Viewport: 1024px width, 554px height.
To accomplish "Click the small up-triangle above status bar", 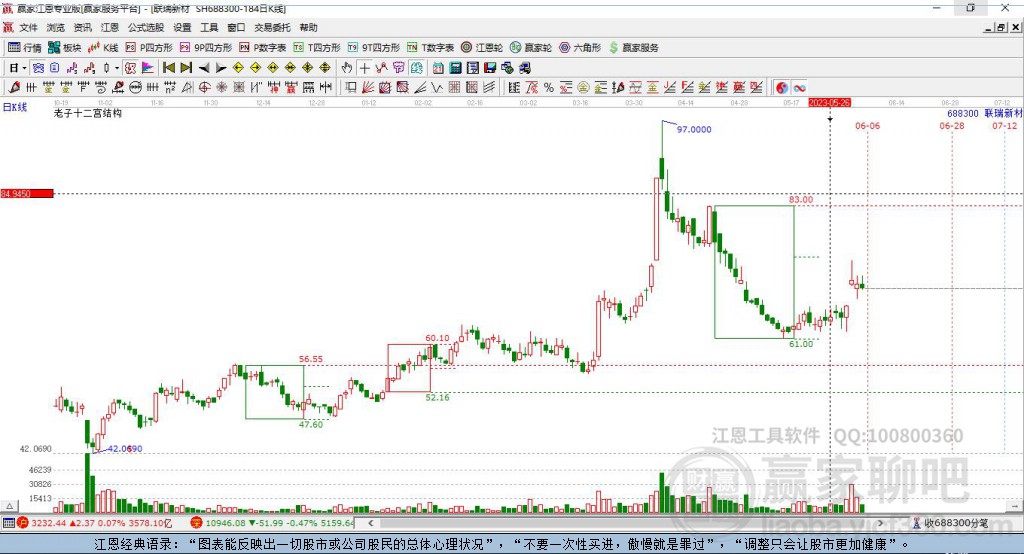I will [9, 506].
